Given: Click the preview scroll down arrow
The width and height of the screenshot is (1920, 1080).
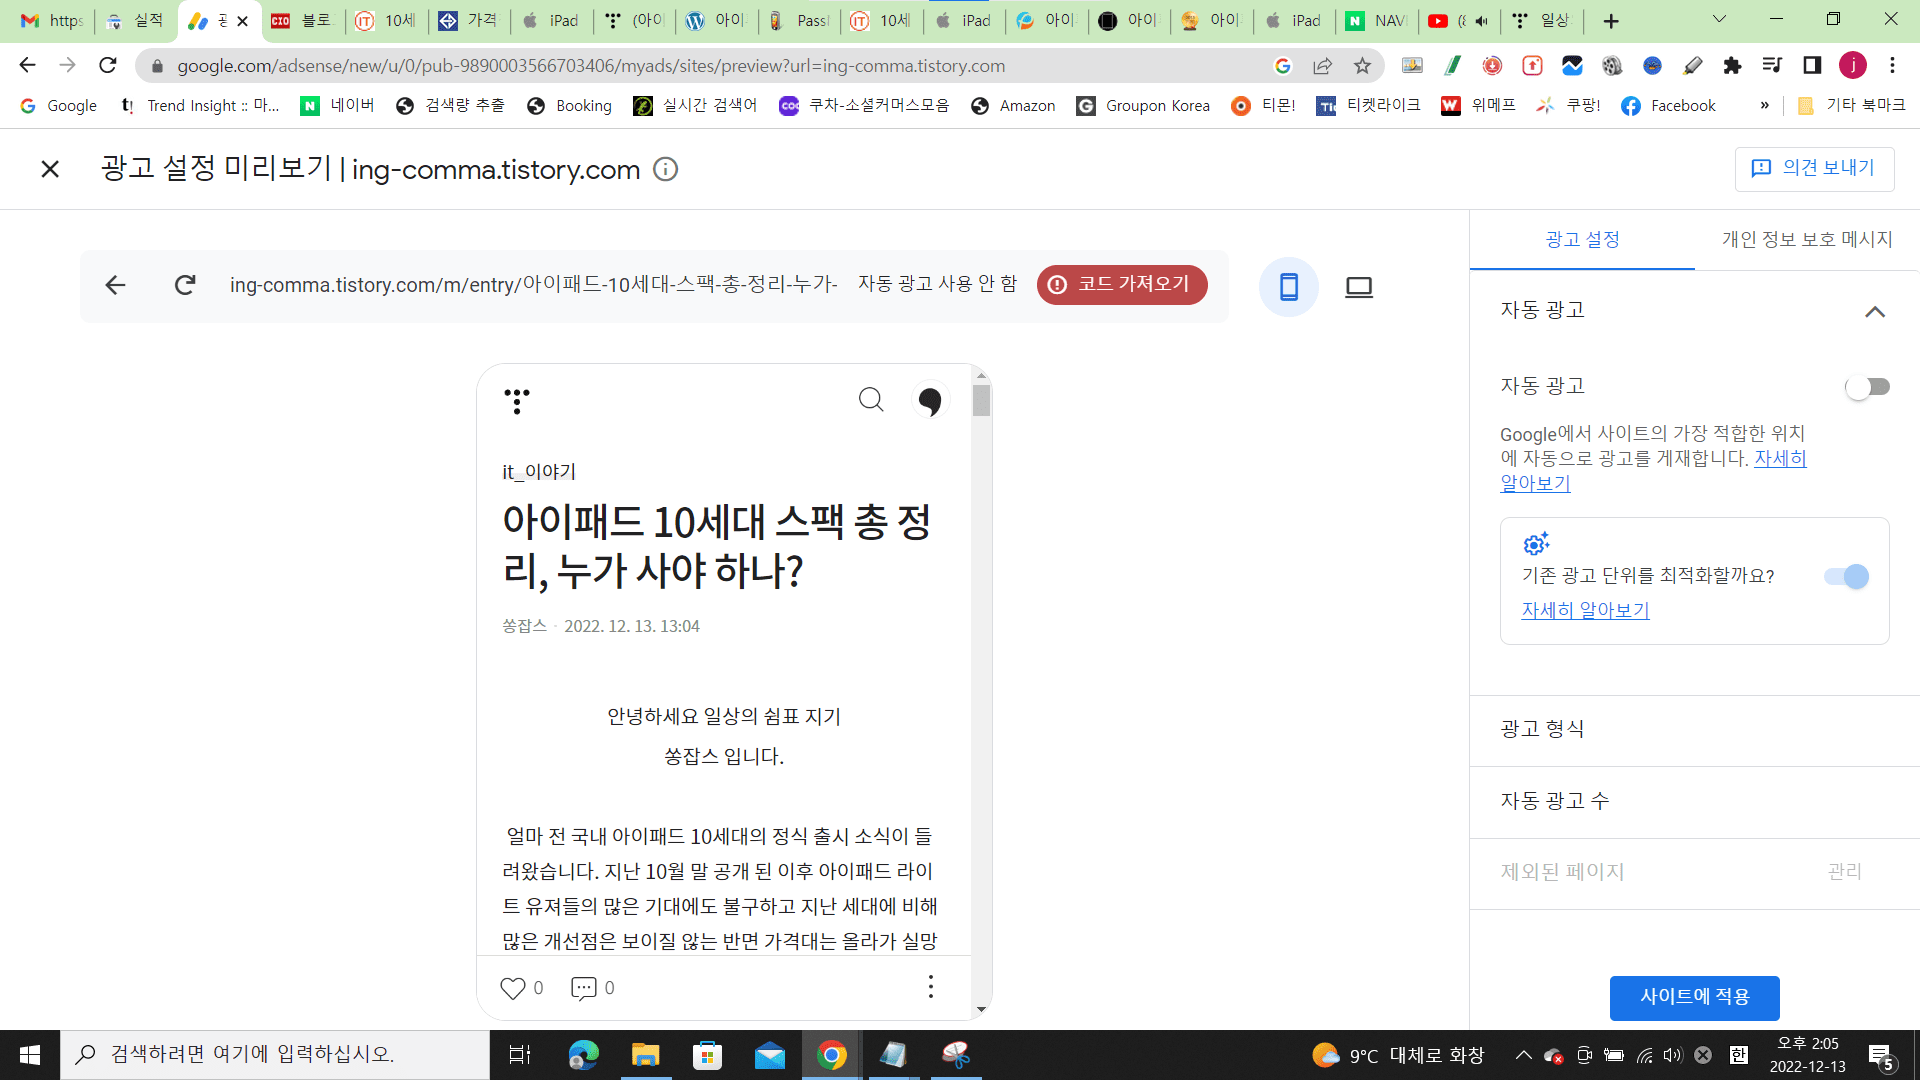Looking at the screenshot, I should (x=981, y=1009).
